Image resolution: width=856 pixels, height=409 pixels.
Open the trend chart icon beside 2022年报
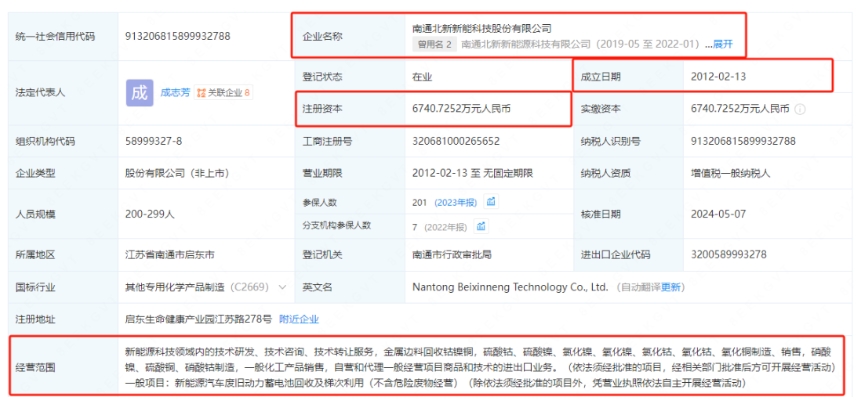point(482,226)
